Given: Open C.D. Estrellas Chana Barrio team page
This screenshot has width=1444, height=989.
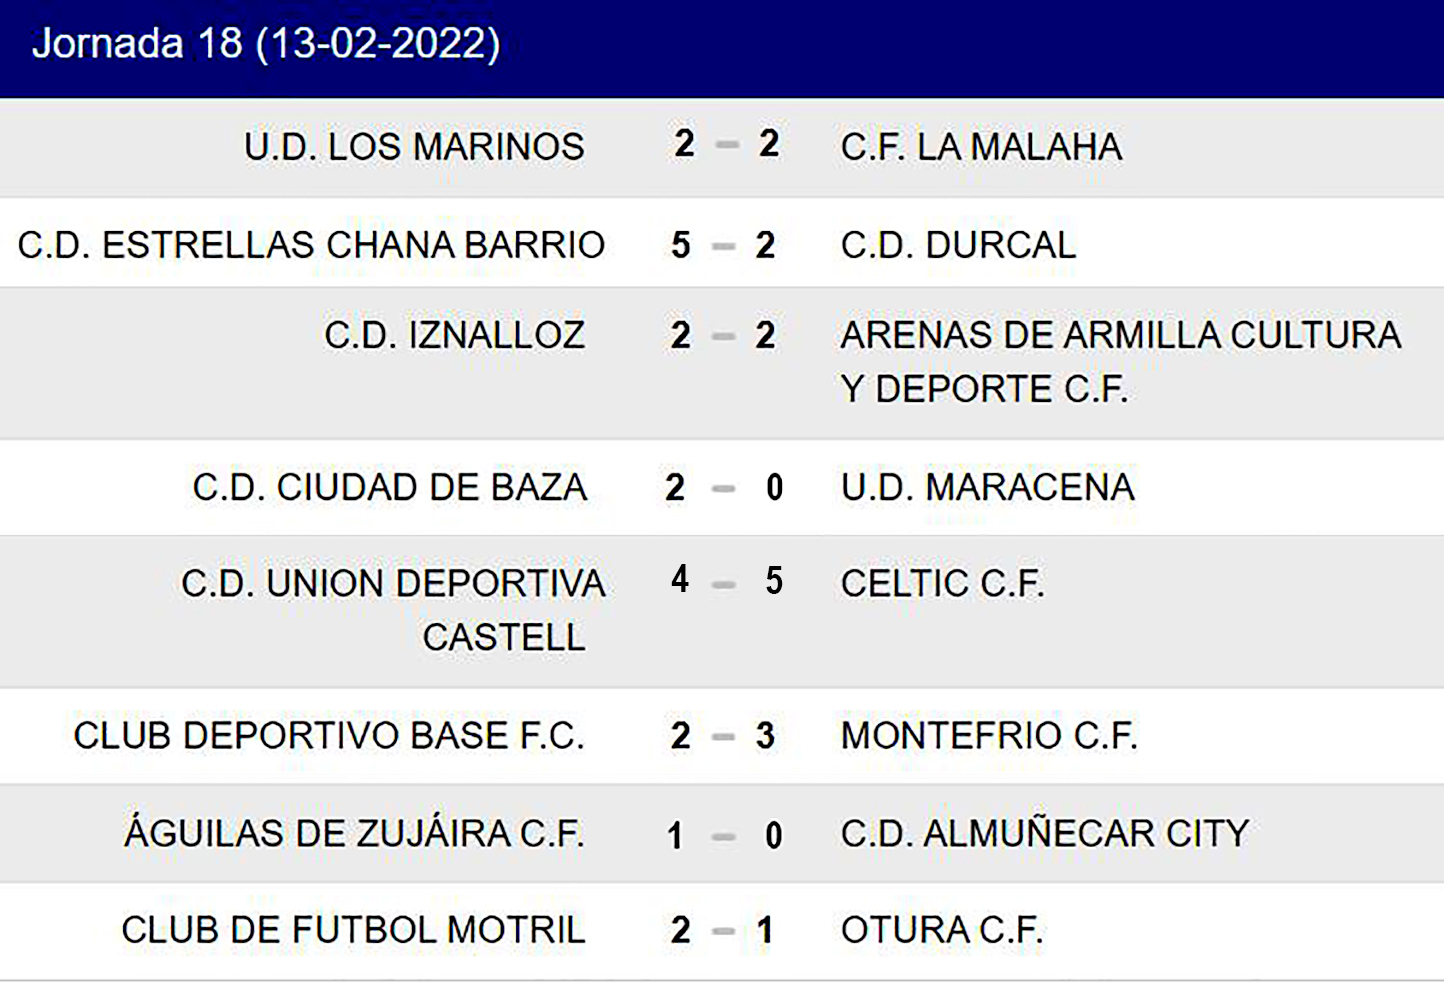Looking at the screenshot, I should tap(311, 245).
